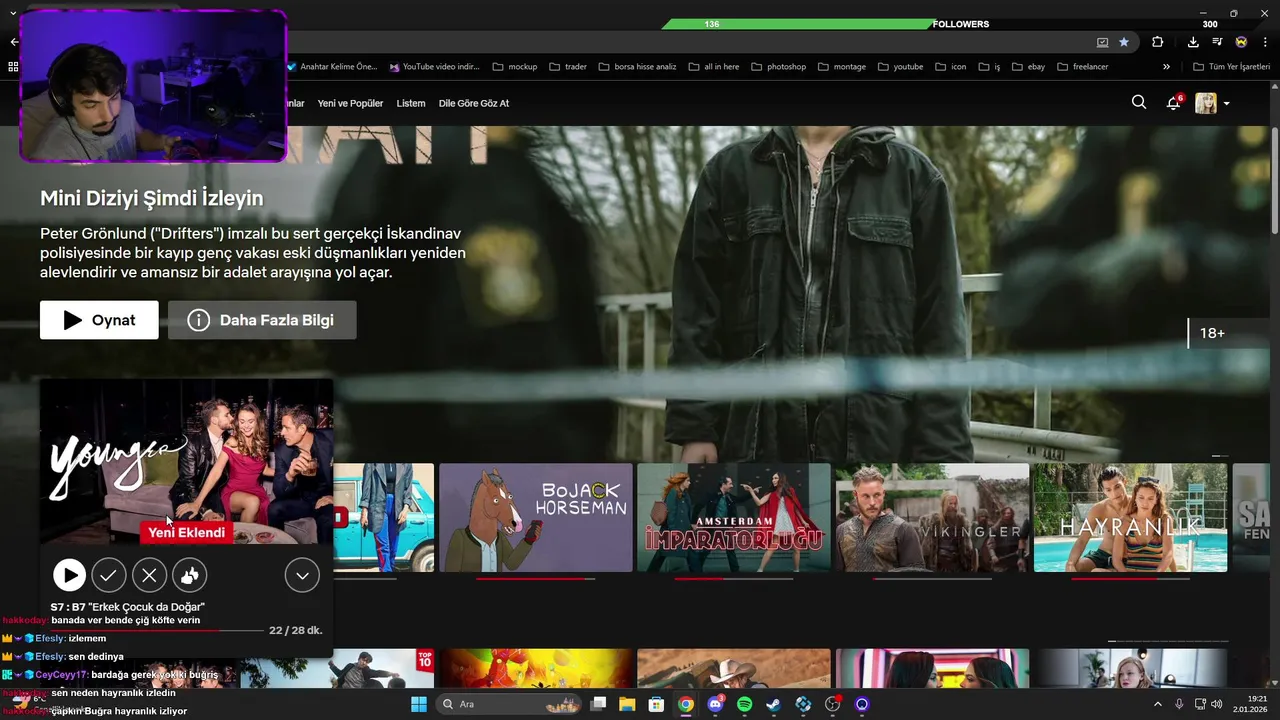
Task: Click the Oynat button
Action: pyautogui.click(x=99, y=320)
